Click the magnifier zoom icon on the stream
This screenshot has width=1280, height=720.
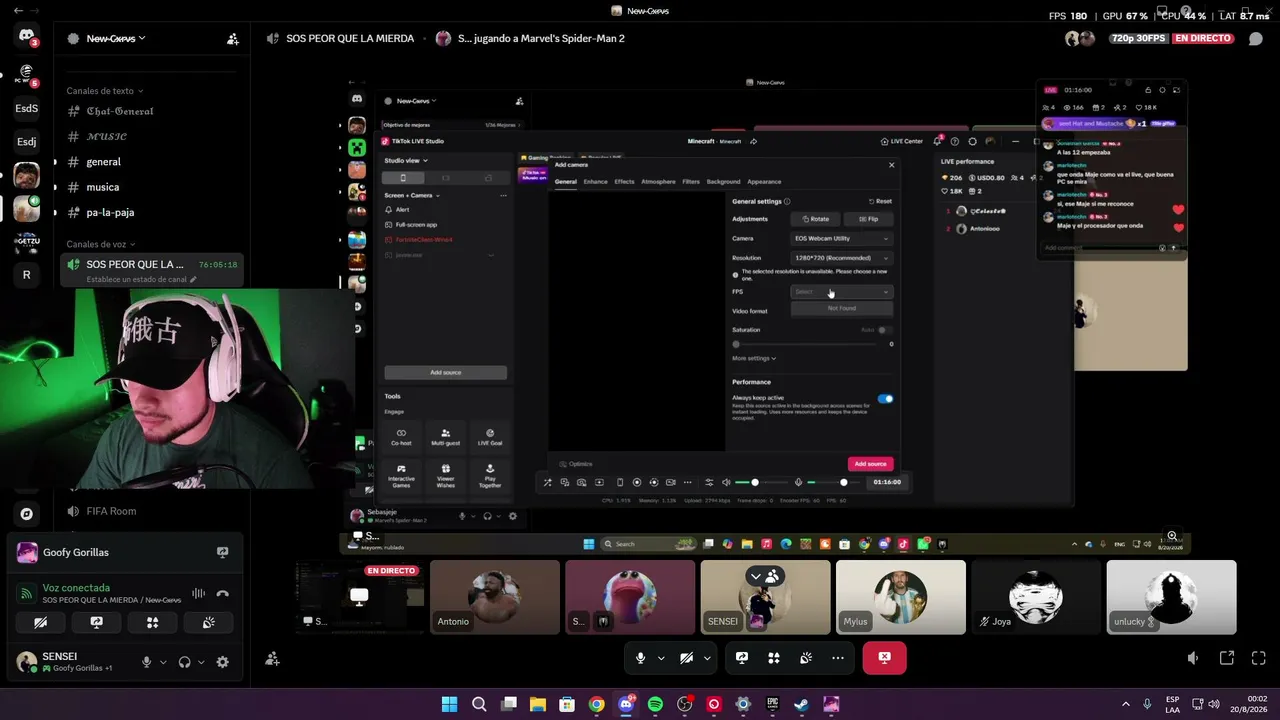coord(1173,536)
